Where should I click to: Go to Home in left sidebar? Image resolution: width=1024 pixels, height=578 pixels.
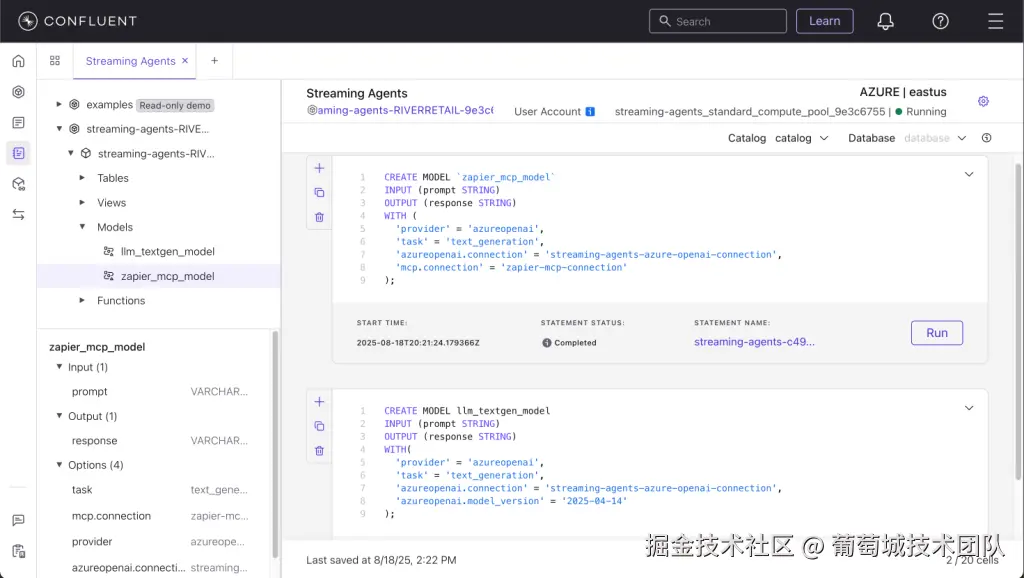[18, 61]
